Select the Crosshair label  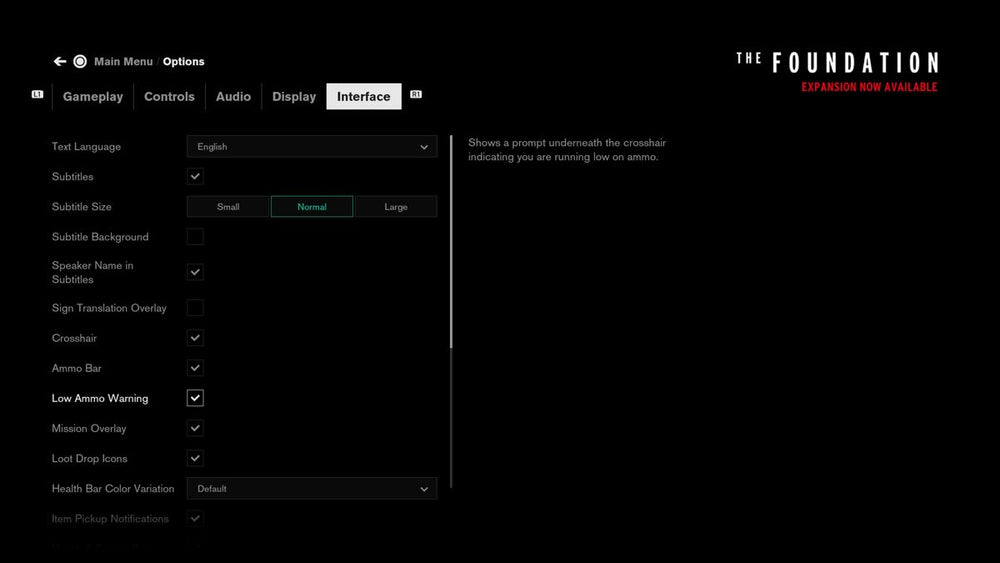(75, 338)
